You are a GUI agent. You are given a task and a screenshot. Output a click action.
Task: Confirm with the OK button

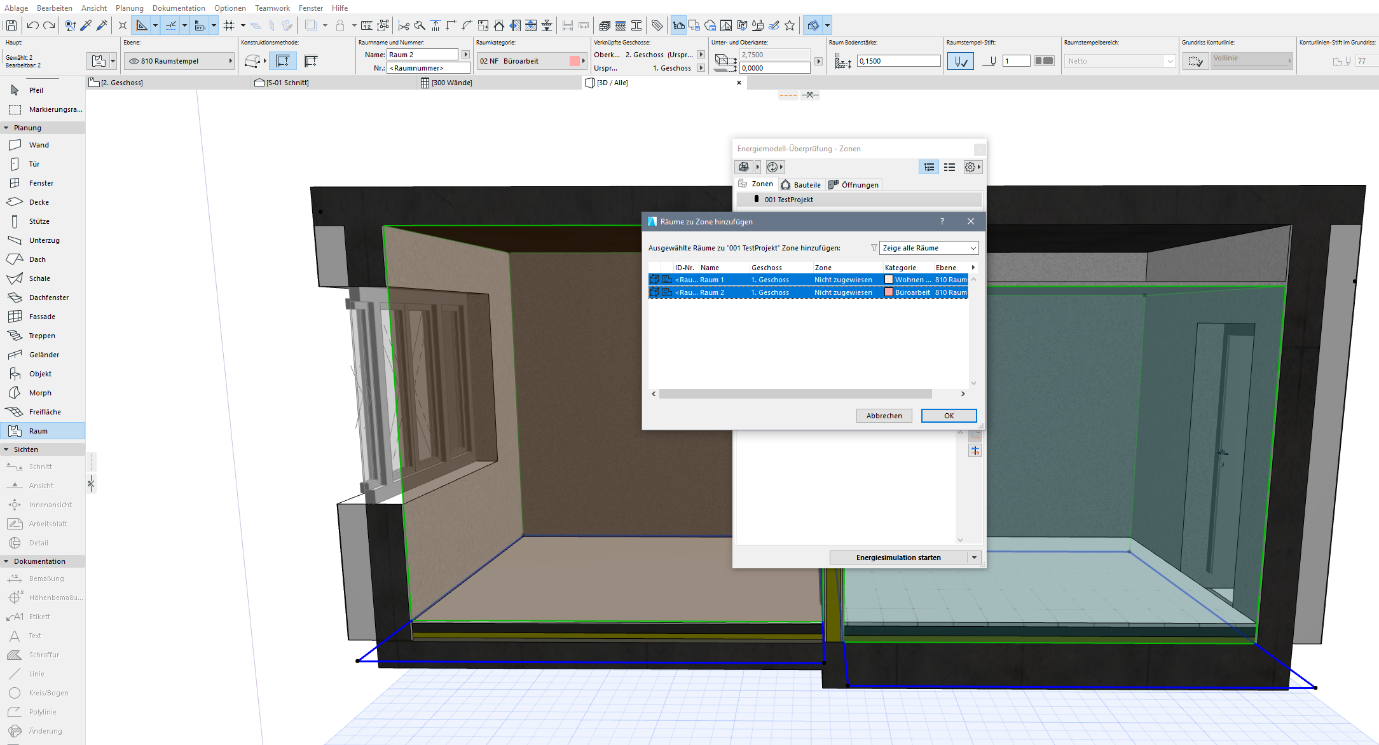(948, 416)
